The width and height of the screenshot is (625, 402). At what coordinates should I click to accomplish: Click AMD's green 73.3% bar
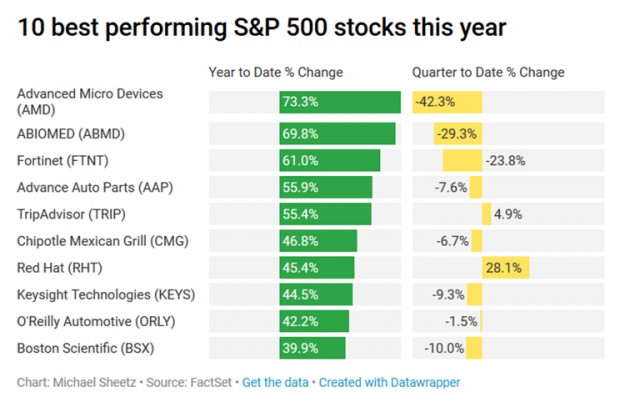click(x=340, y=101)
